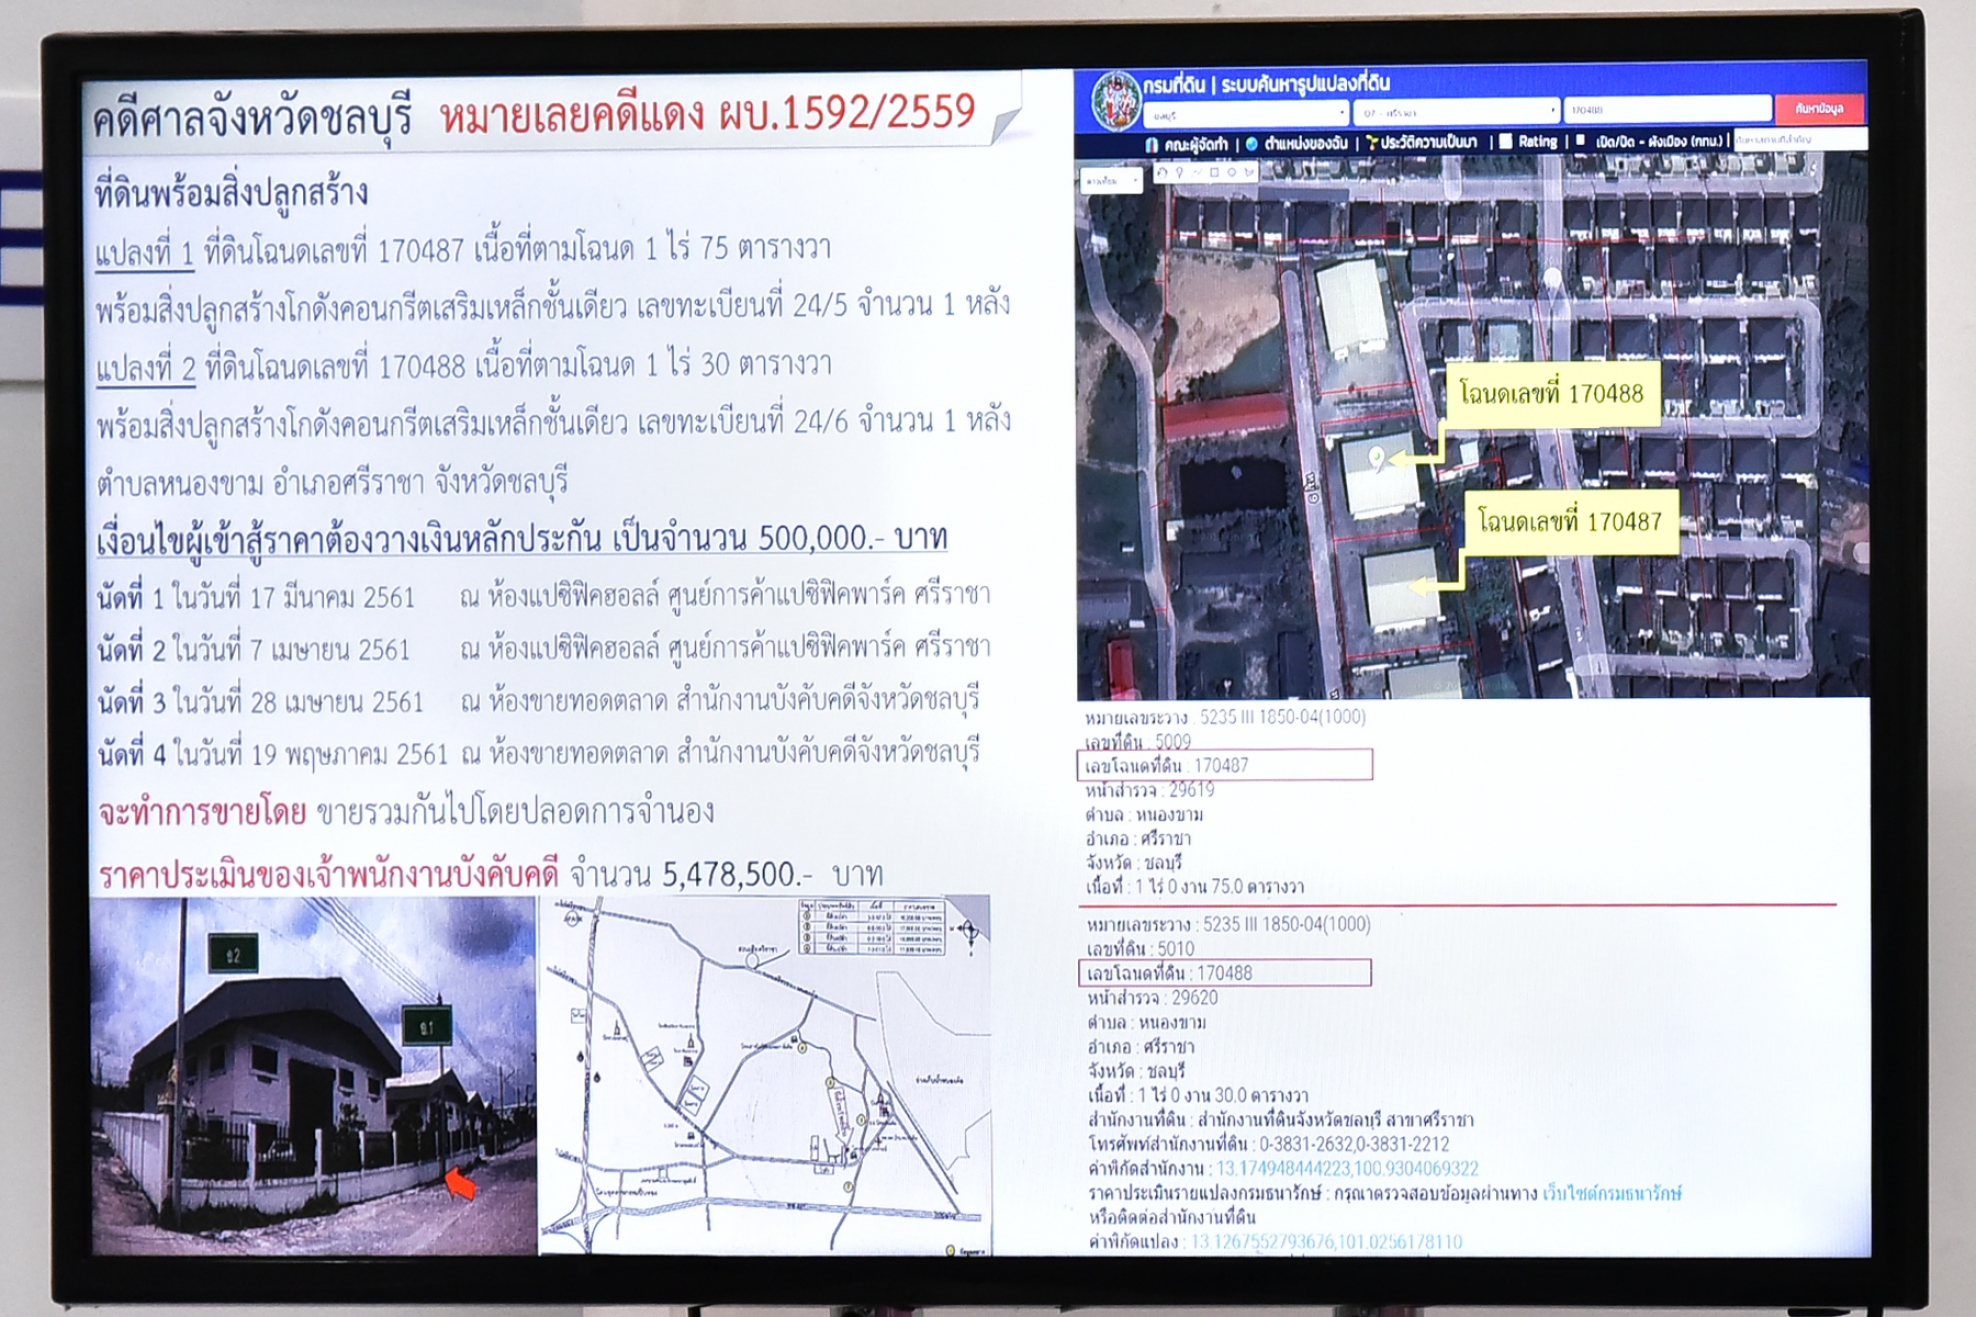Open the parcel coordinates link 13.1267552793676,101.0256178110
Viewport: 1976px width, 1317px height.
1326,1241
